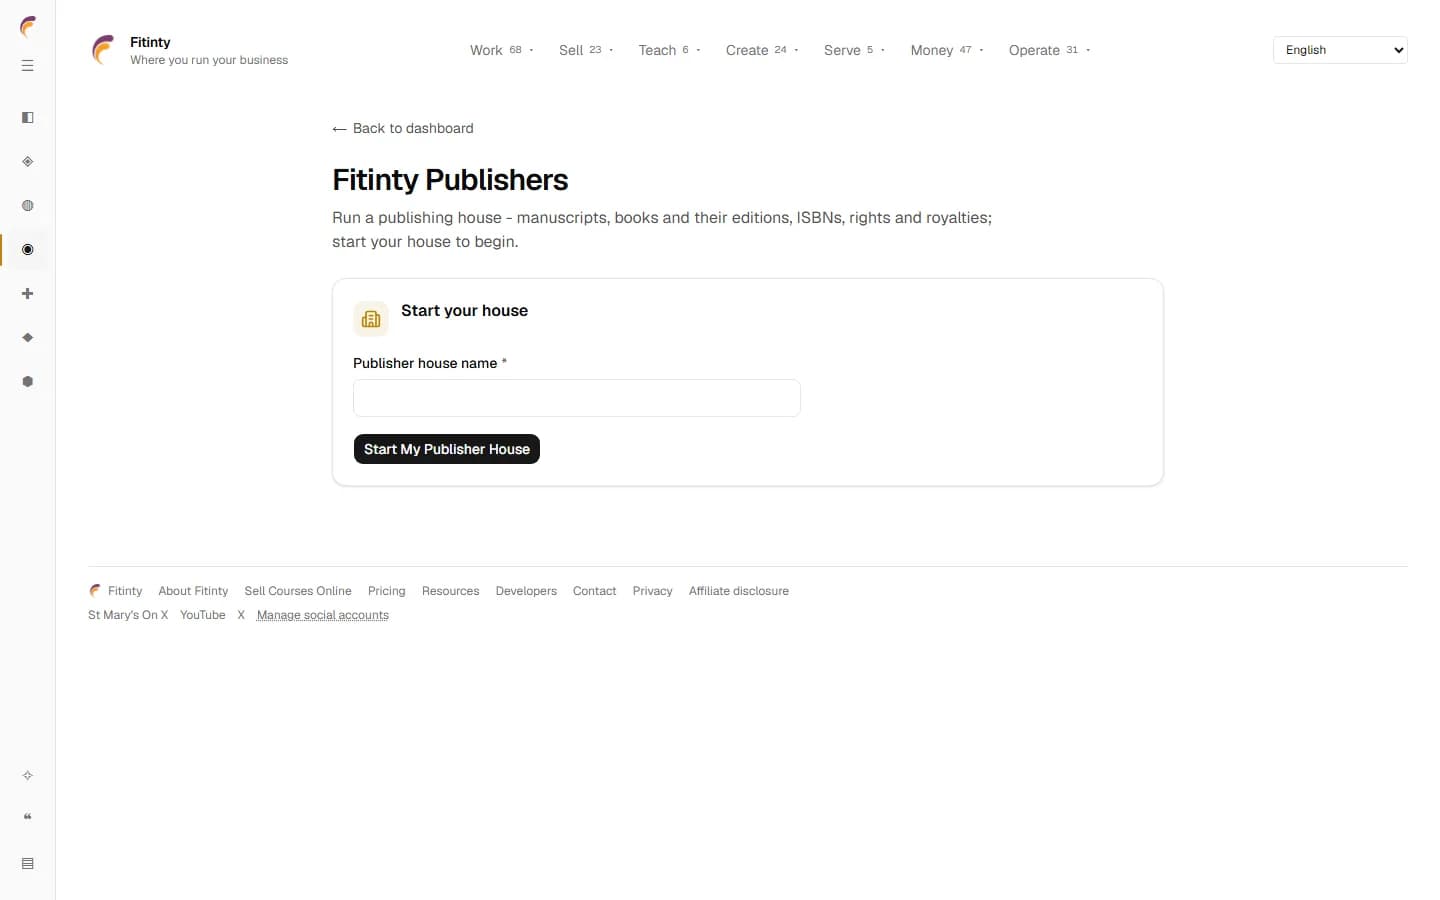
Task: Open the Sell Courses Online footer link
Action: (298, 591)
